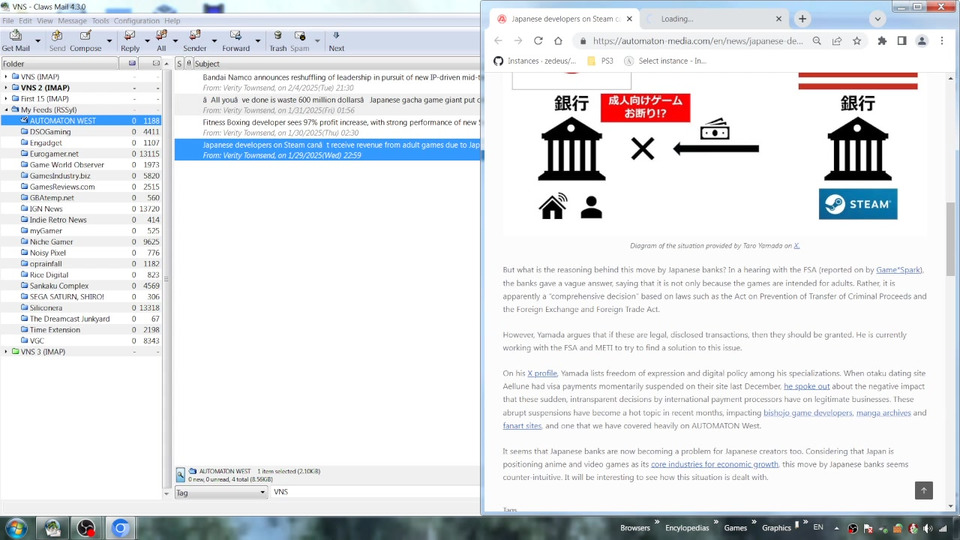Image resolution: width=960 pixels, height=540 pixels.
Task: Open Compose dropdown arrow
Action: click(110, 42)
